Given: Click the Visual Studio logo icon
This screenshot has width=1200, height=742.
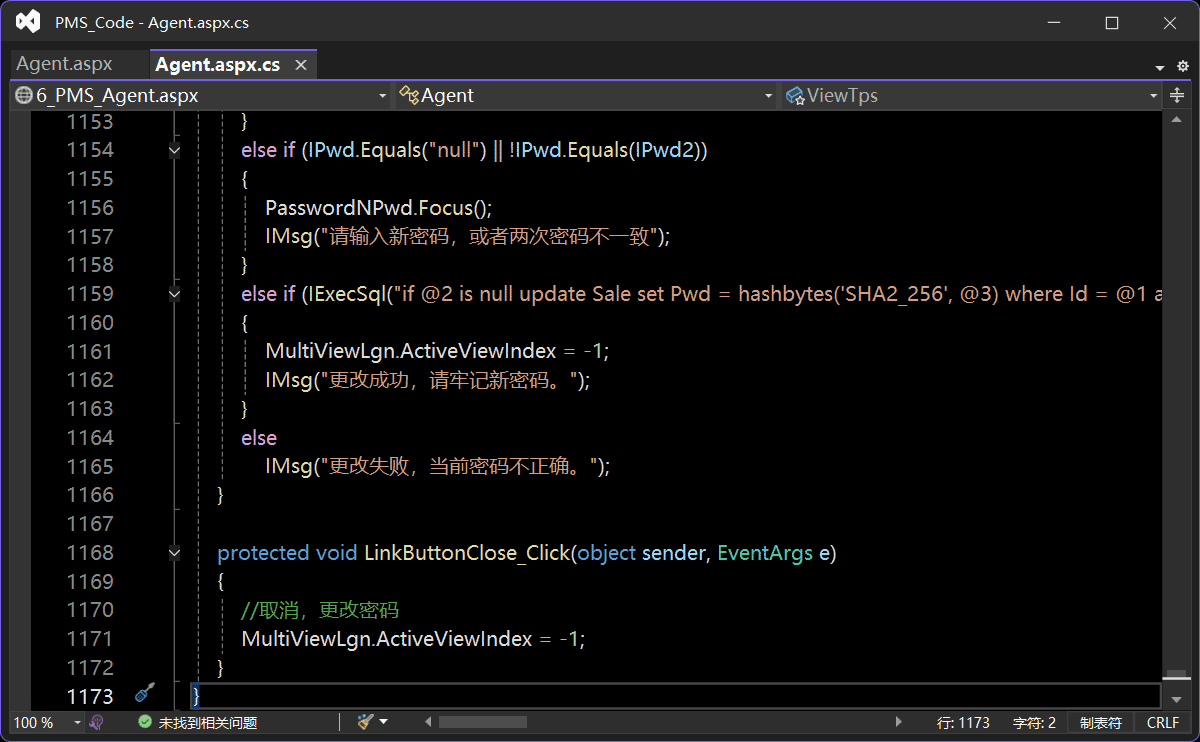Looking at the screenshot, I should tap(28, 22).
